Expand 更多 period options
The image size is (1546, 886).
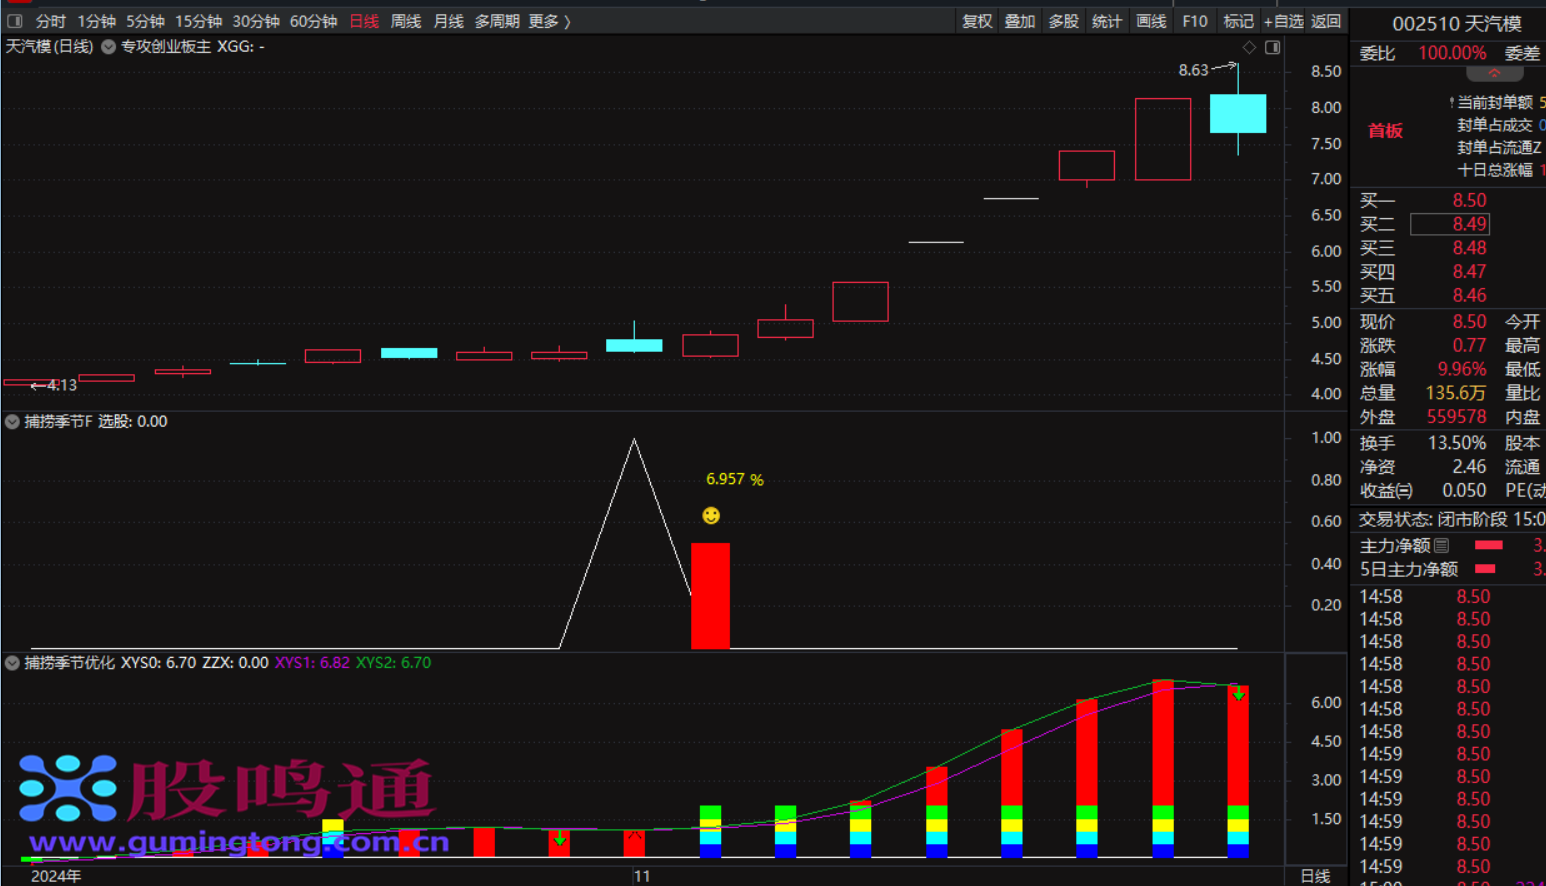tap(549, 21)
